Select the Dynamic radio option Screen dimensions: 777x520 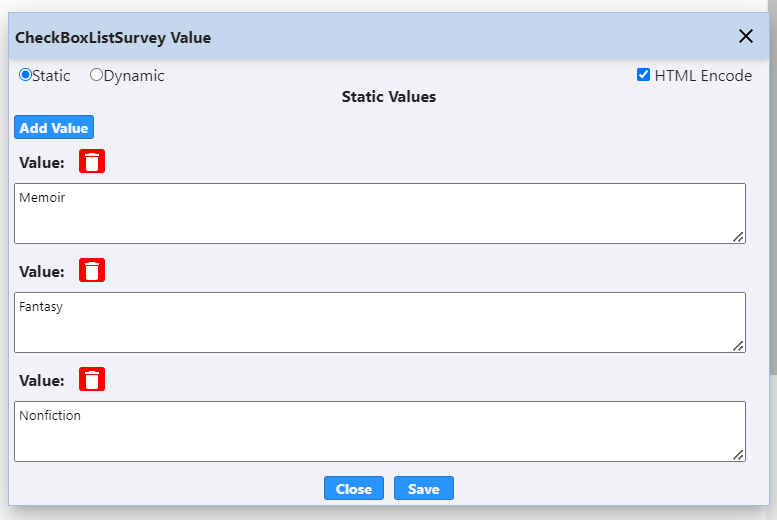(x=96, y=75)
